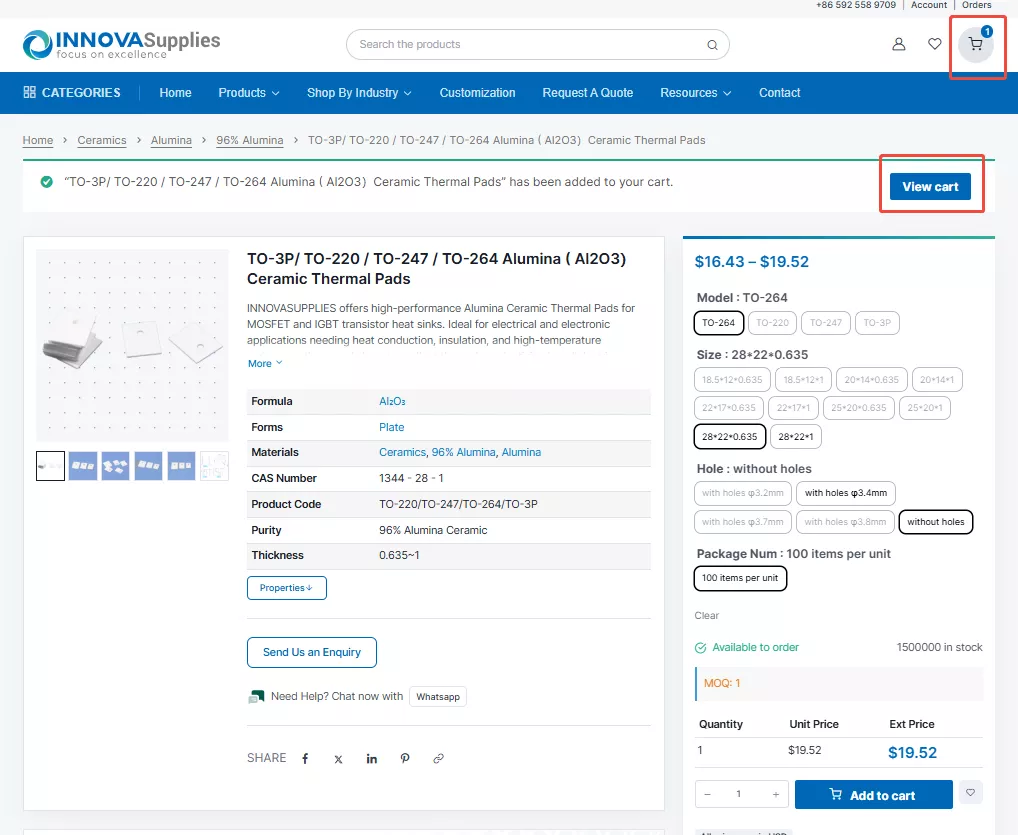
Task: Click the INNOVASupplies logo
Action: tap(121, 45)
